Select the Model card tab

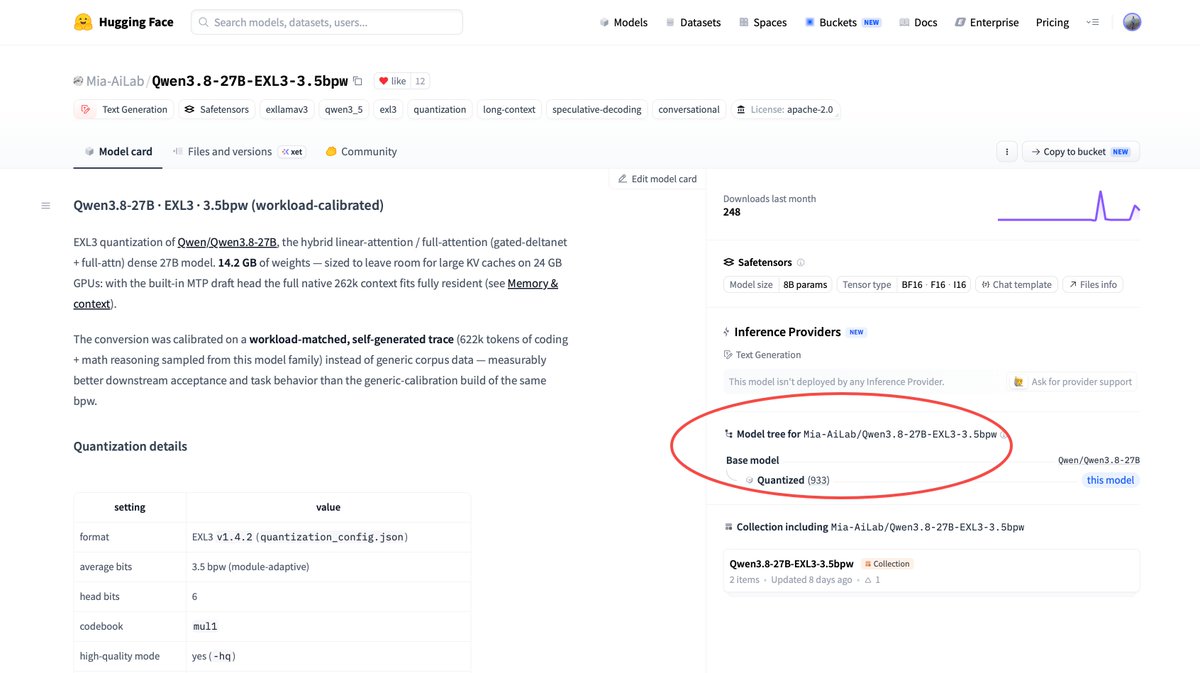118,152
